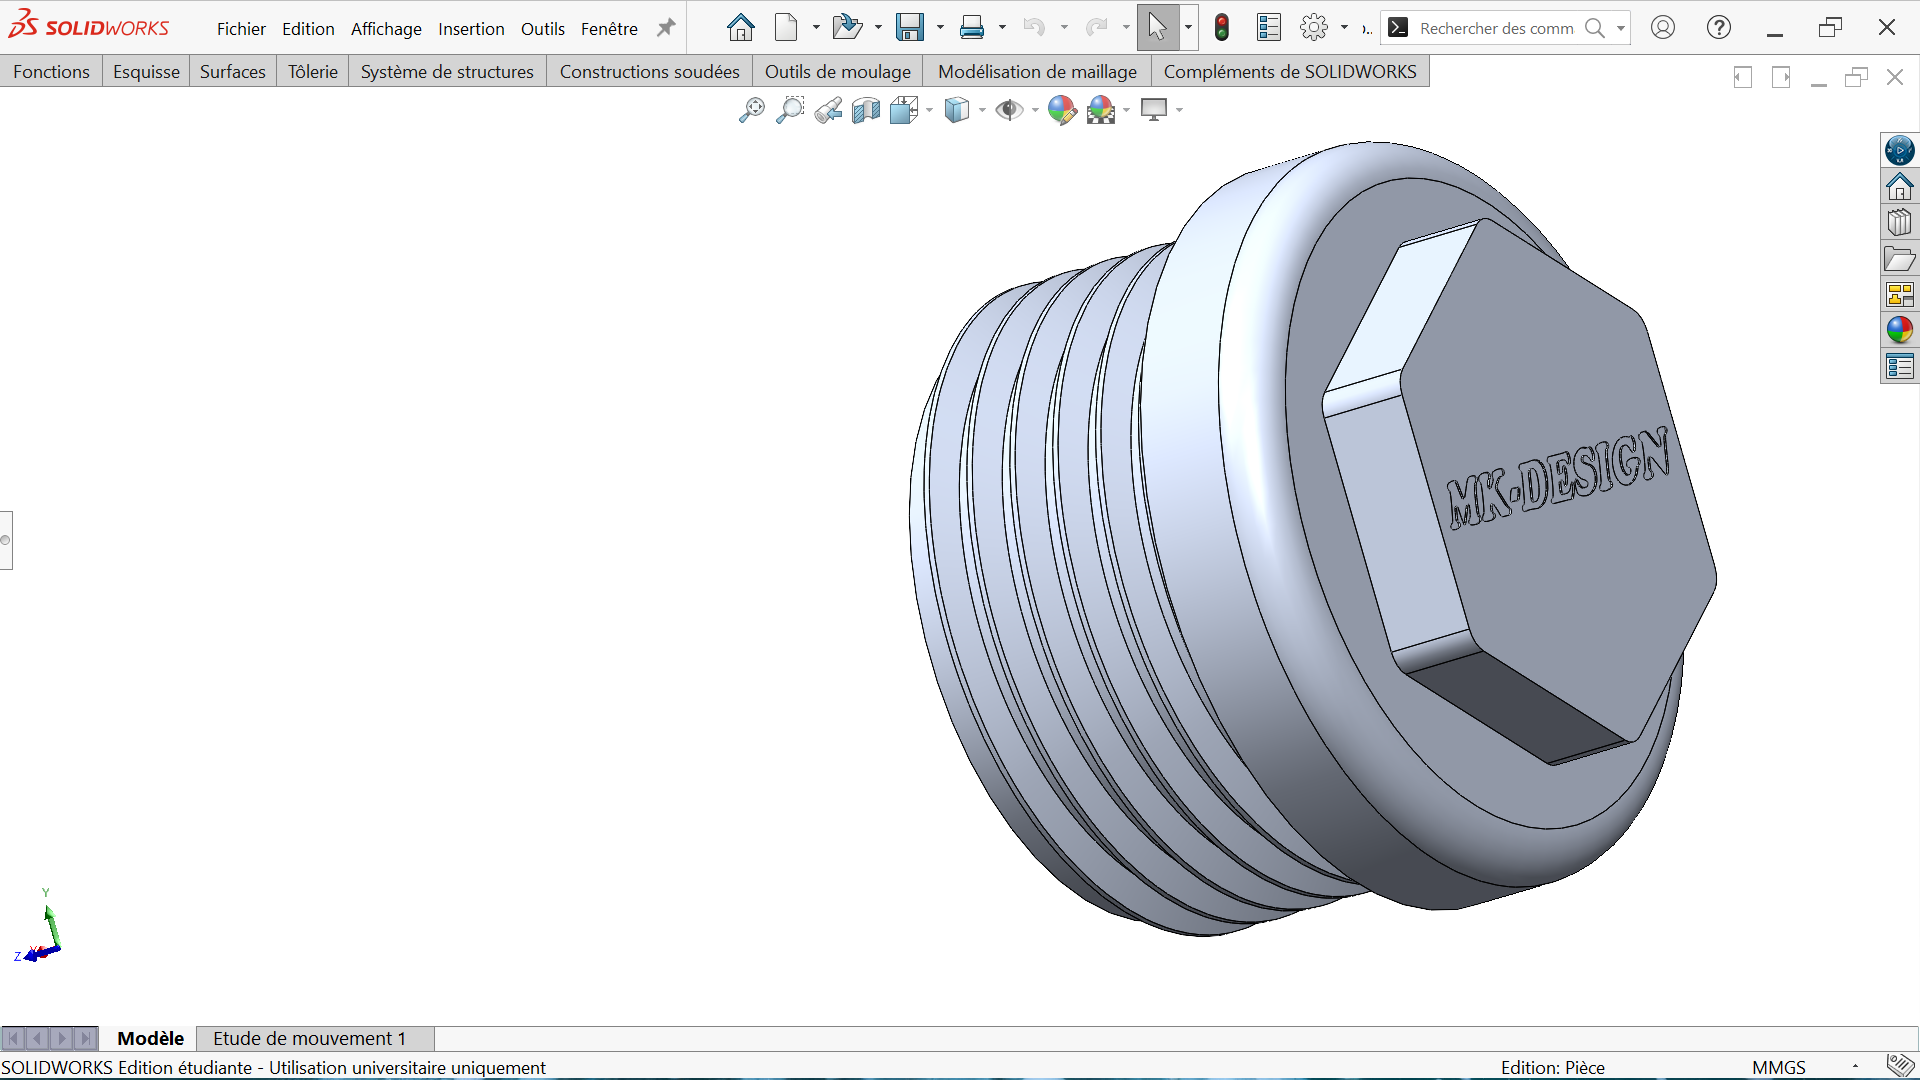This screenshot has height=1080, width=1920.
Task: Open File Properties icon
Action: [x=1269, y=28]
